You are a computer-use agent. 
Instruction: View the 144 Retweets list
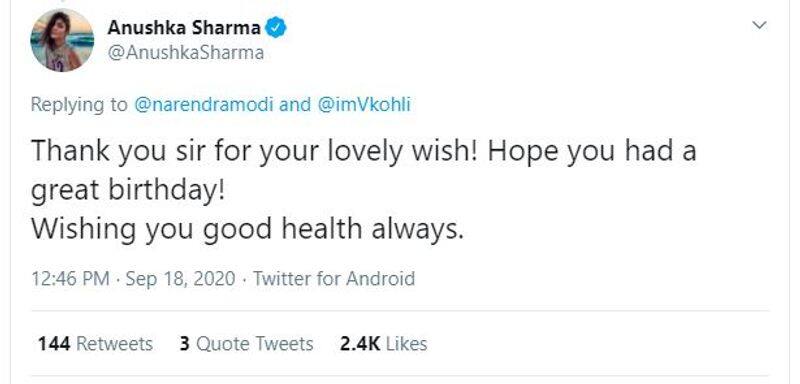95,344
